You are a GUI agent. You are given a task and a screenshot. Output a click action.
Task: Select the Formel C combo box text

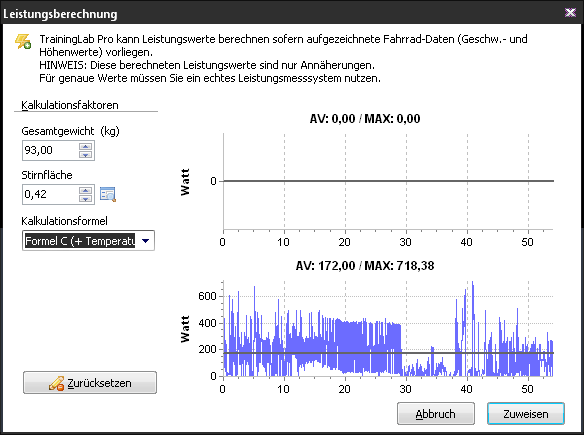point(80,241)
